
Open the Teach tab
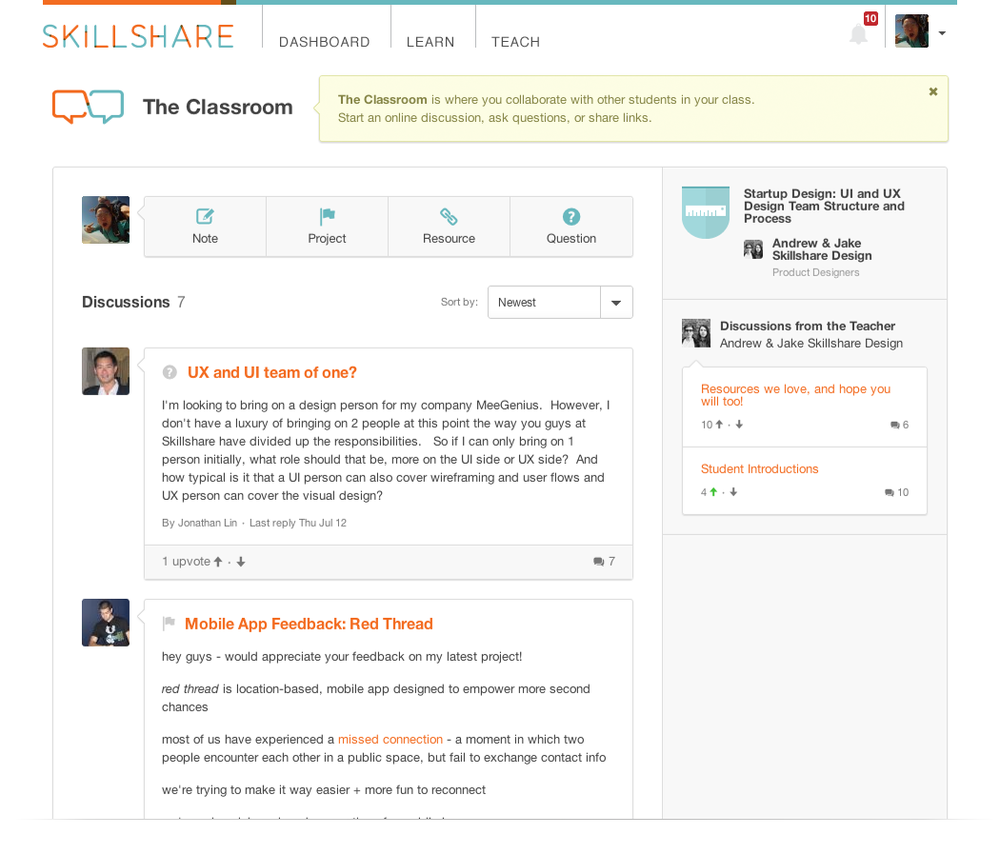pos(515,42)
